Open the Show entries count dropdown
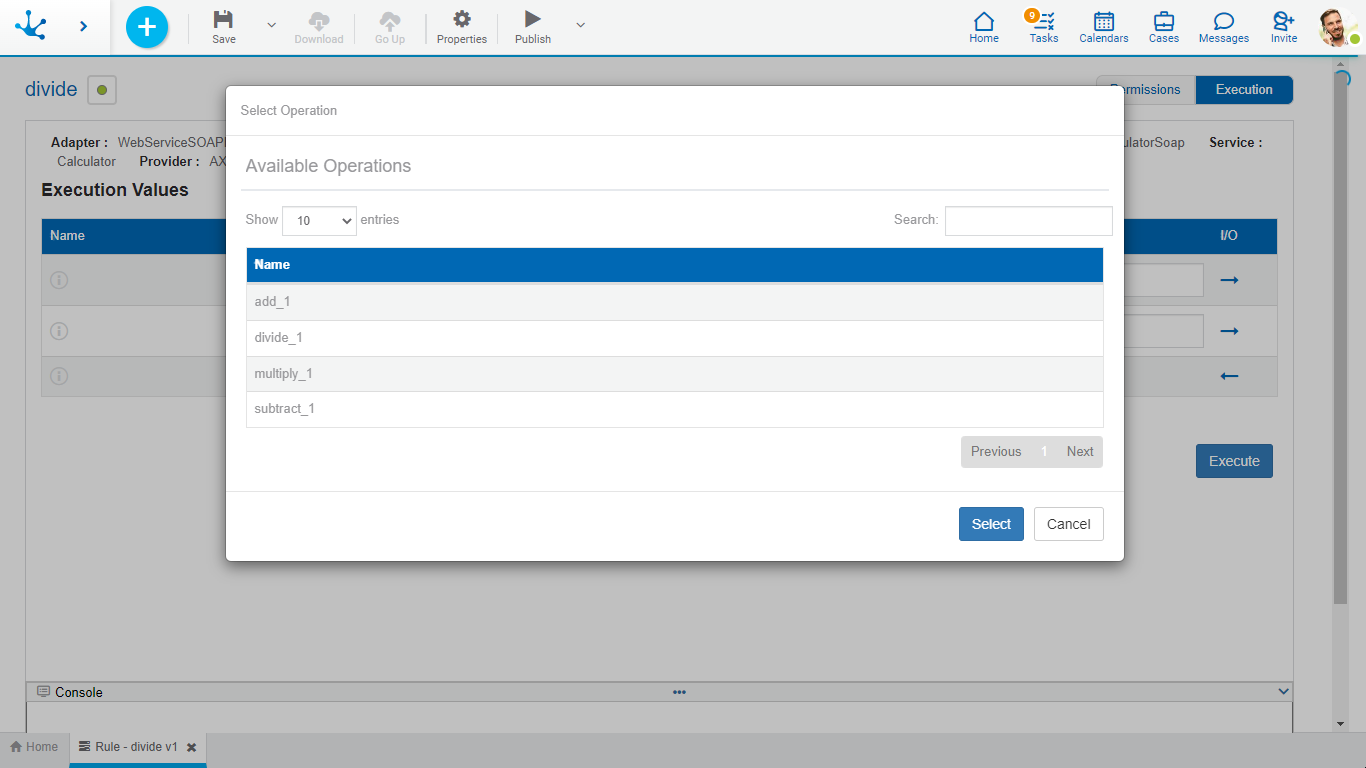 coord(320,221)
